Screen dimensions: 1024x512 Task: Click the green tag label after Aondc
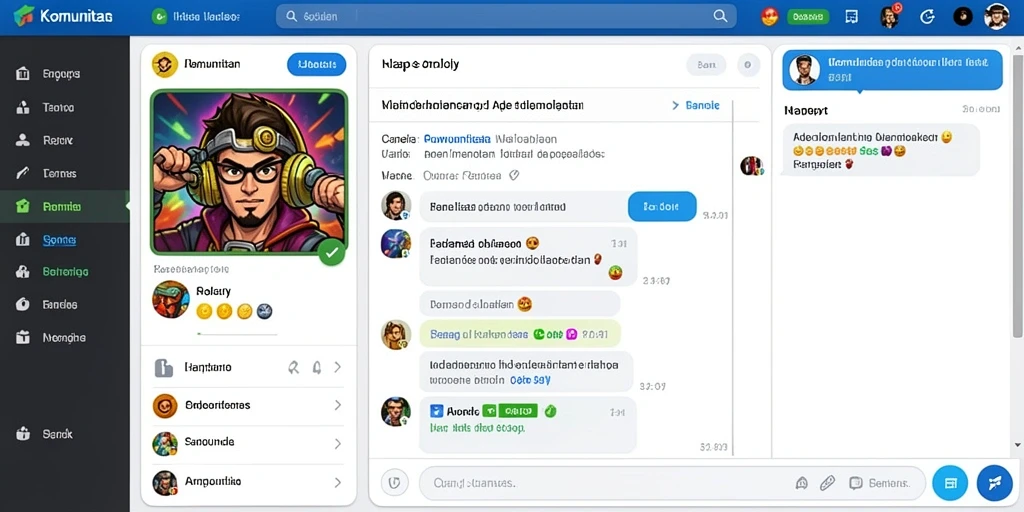pos(510,411)
